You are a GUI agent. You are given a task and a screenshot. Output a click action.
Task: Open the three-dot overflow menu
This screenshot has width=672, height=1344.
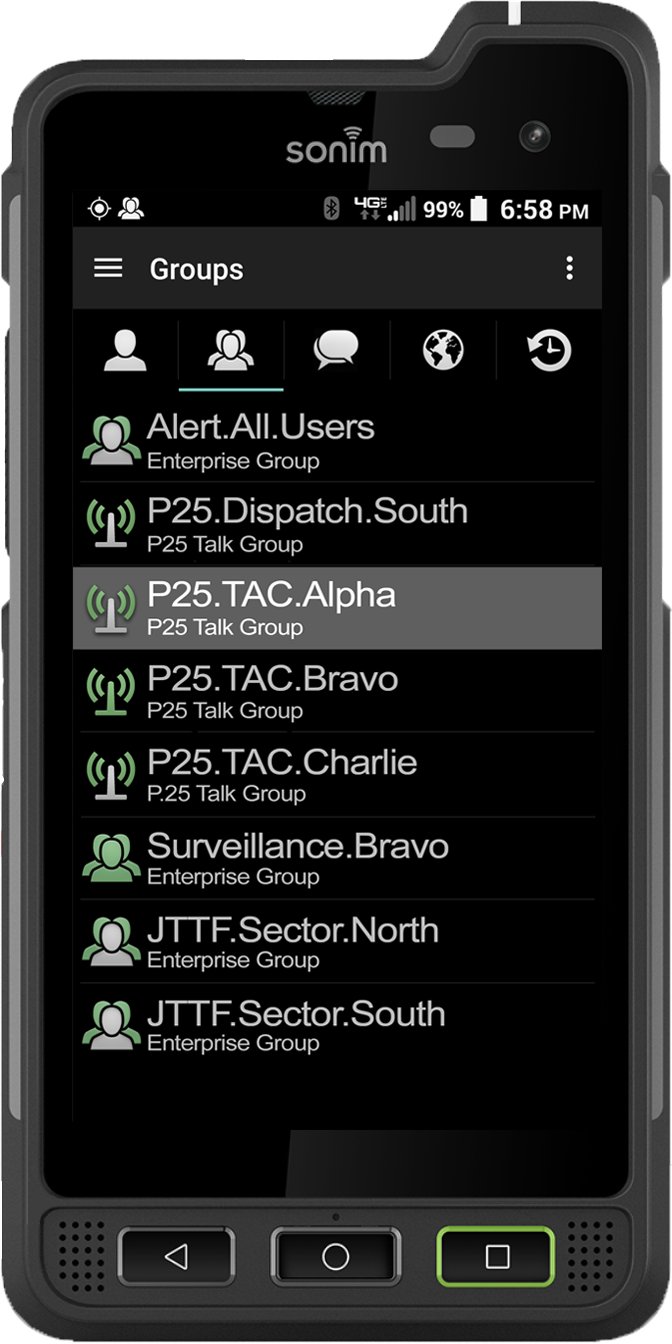coord(569,268)
